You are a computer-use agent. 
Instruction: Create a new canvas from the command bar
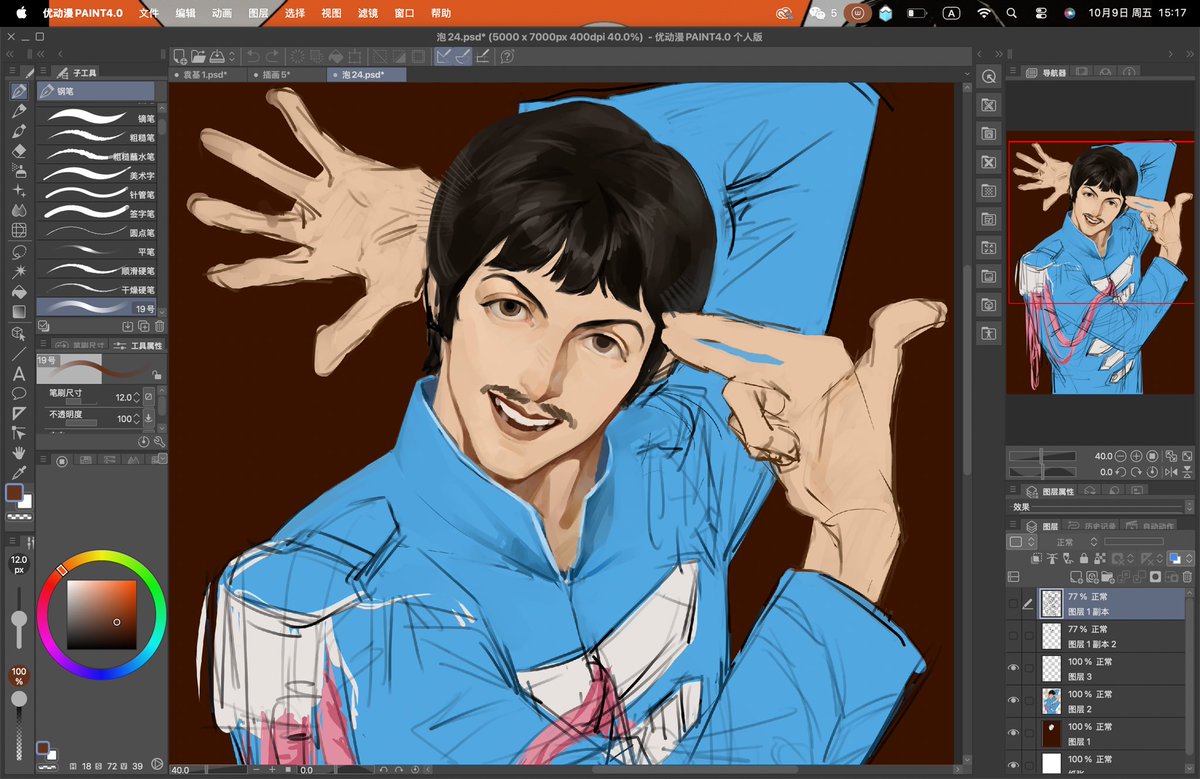pyautogui.click(x=180, y=57)
